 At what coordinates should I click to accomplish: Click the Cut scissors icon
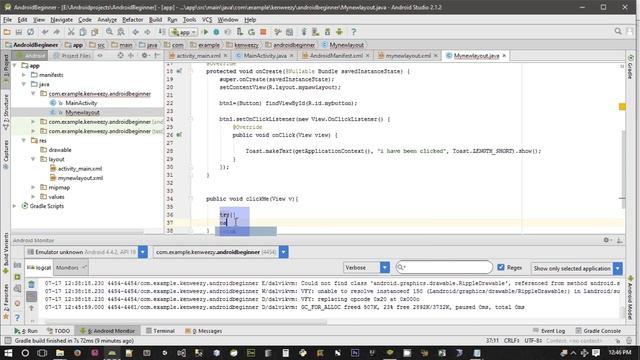point(71,32)
